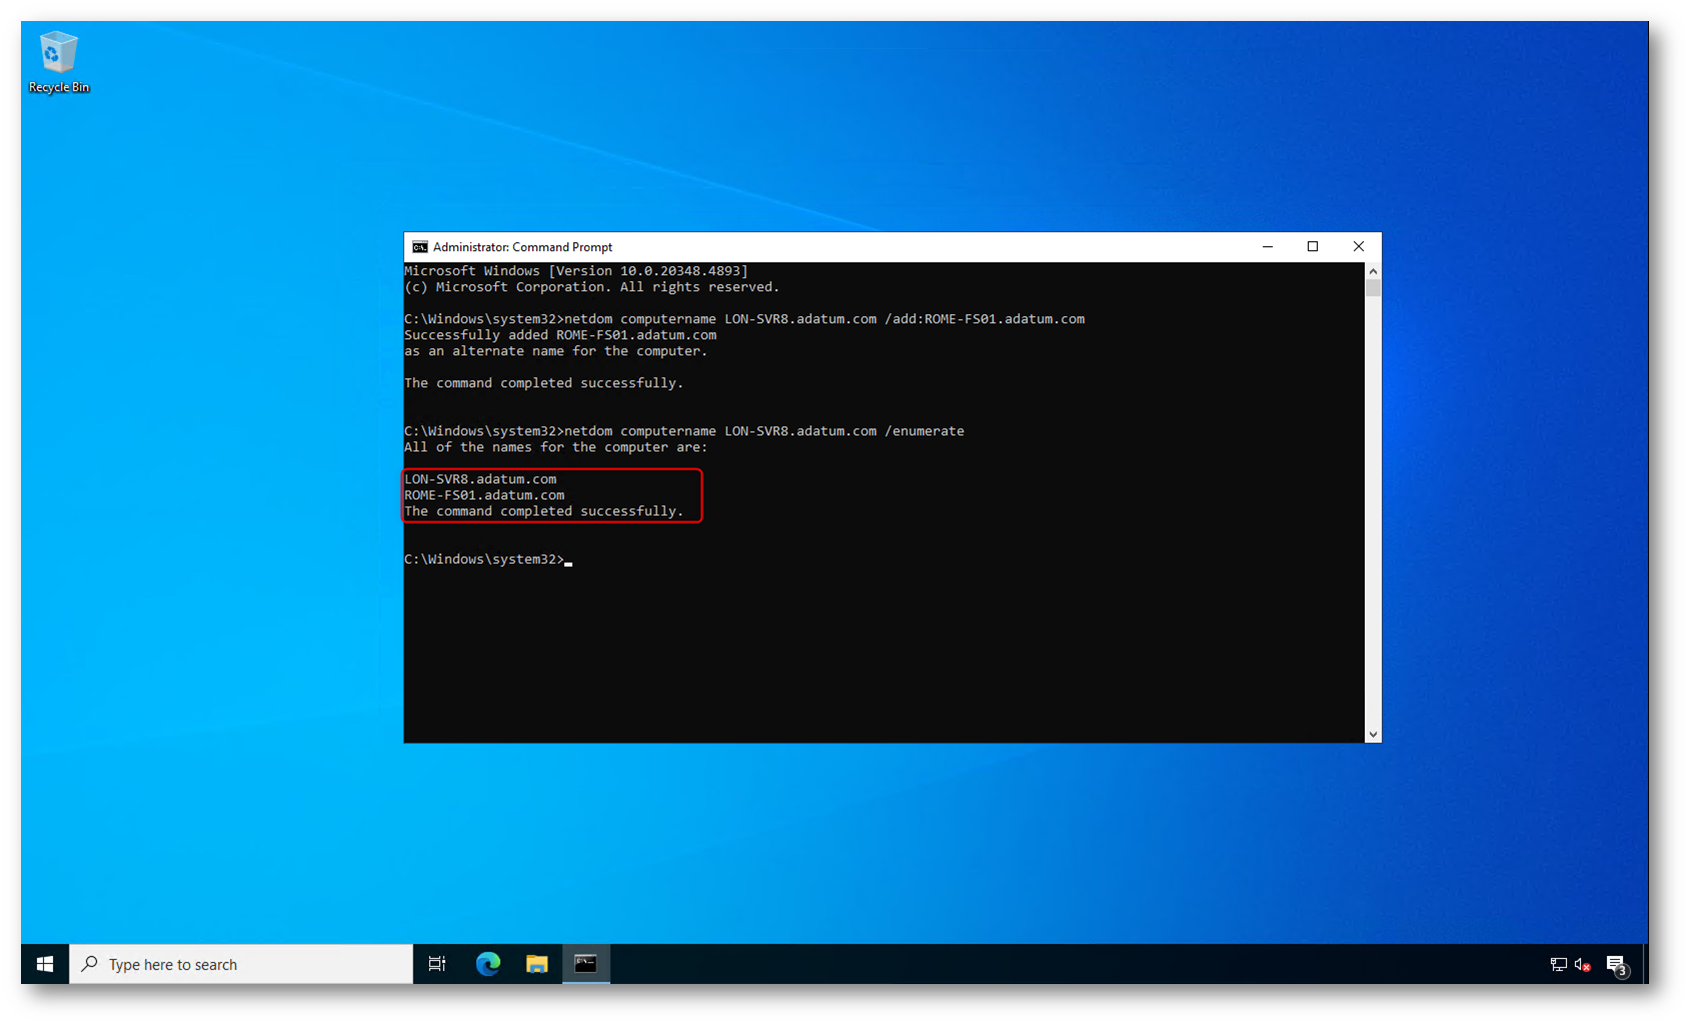Click ROME-FS01.adatum.com in the red-boxed output
Screen dimensions: 1691x1026
[485, 495]
